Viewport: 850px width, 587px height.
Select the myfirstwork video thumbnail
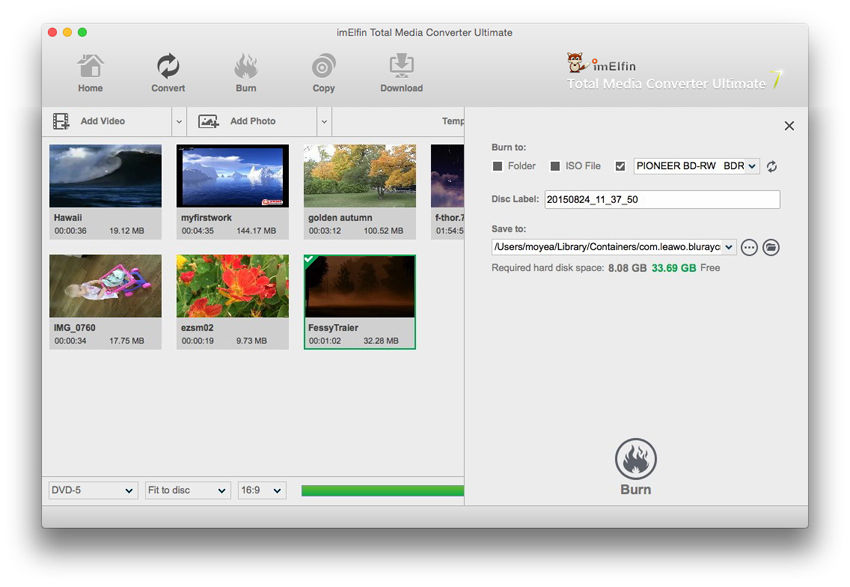233,176
